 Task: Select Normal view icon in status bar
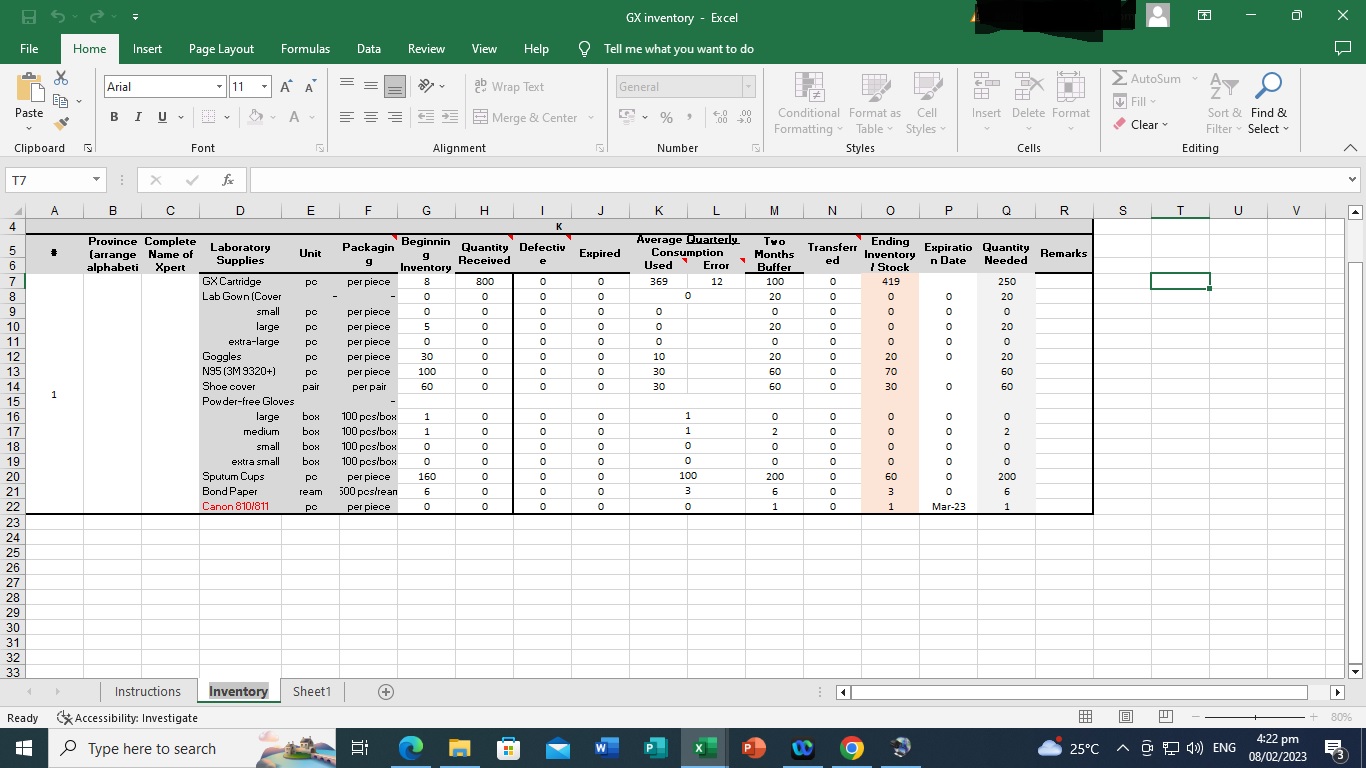click(x=1085, y=717)
